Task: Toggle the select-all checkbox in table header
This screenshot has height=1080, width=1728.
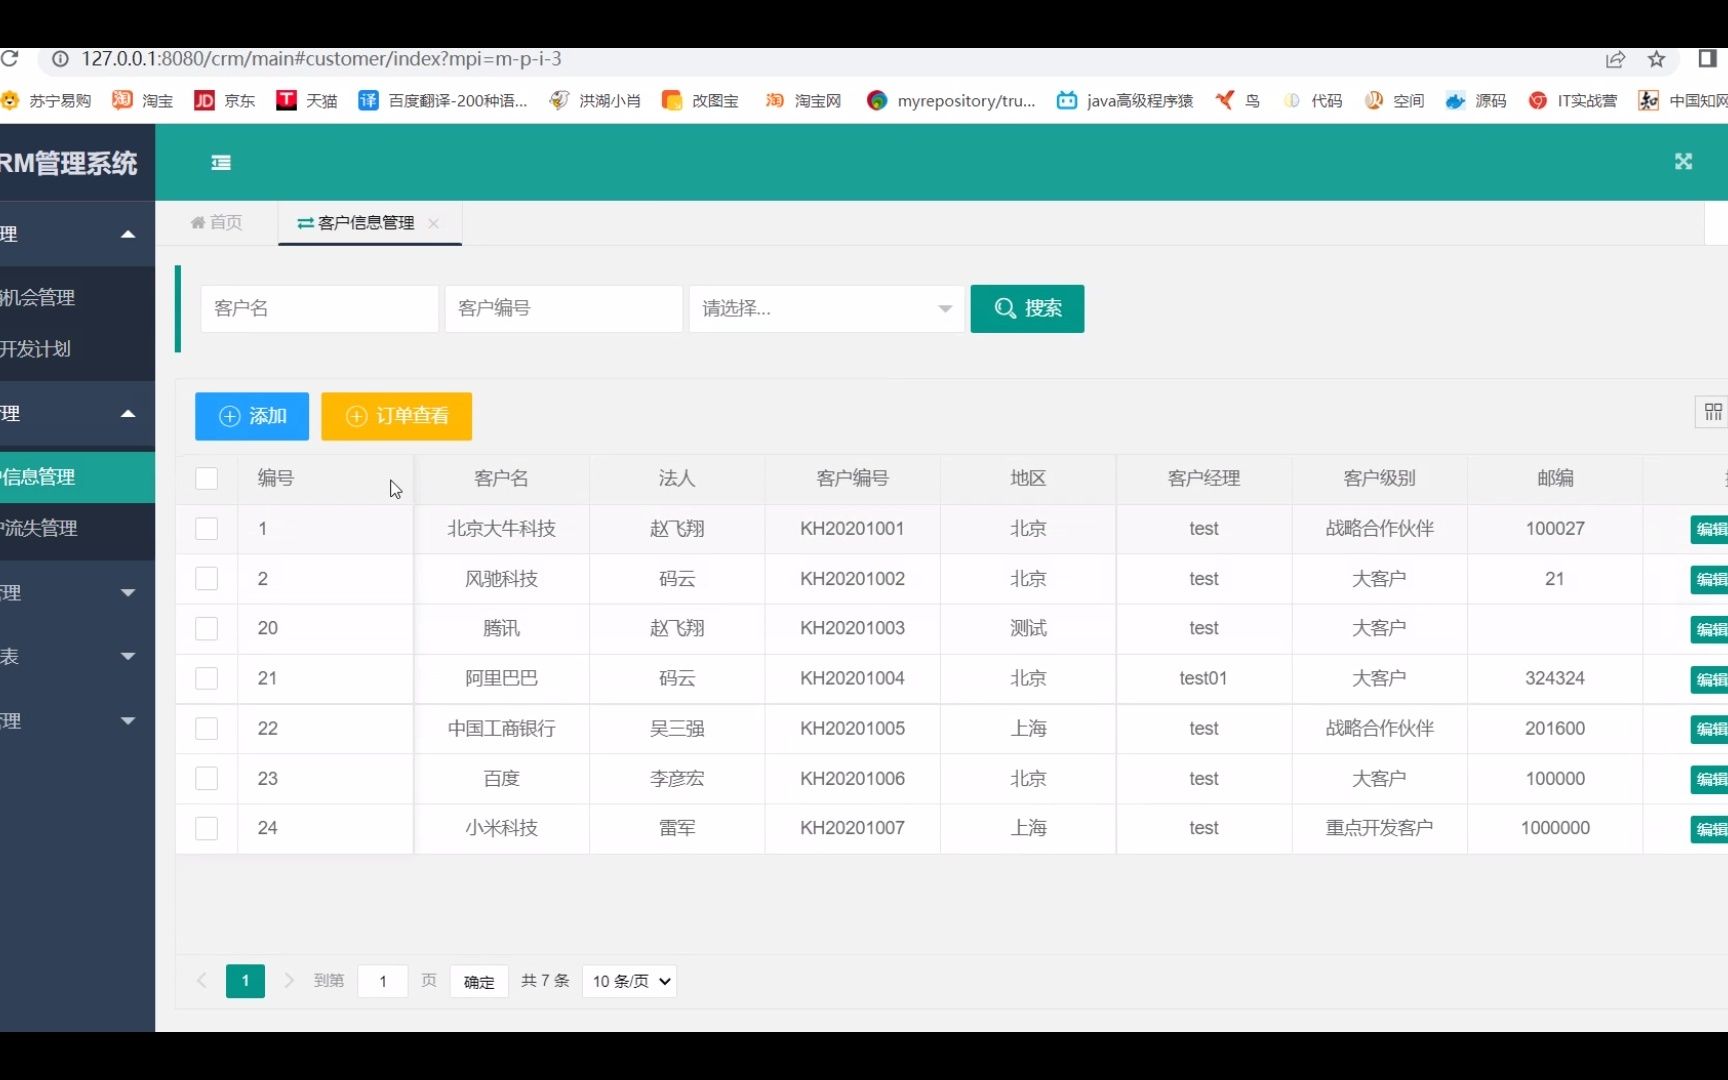Action: [x=207, y=478]
